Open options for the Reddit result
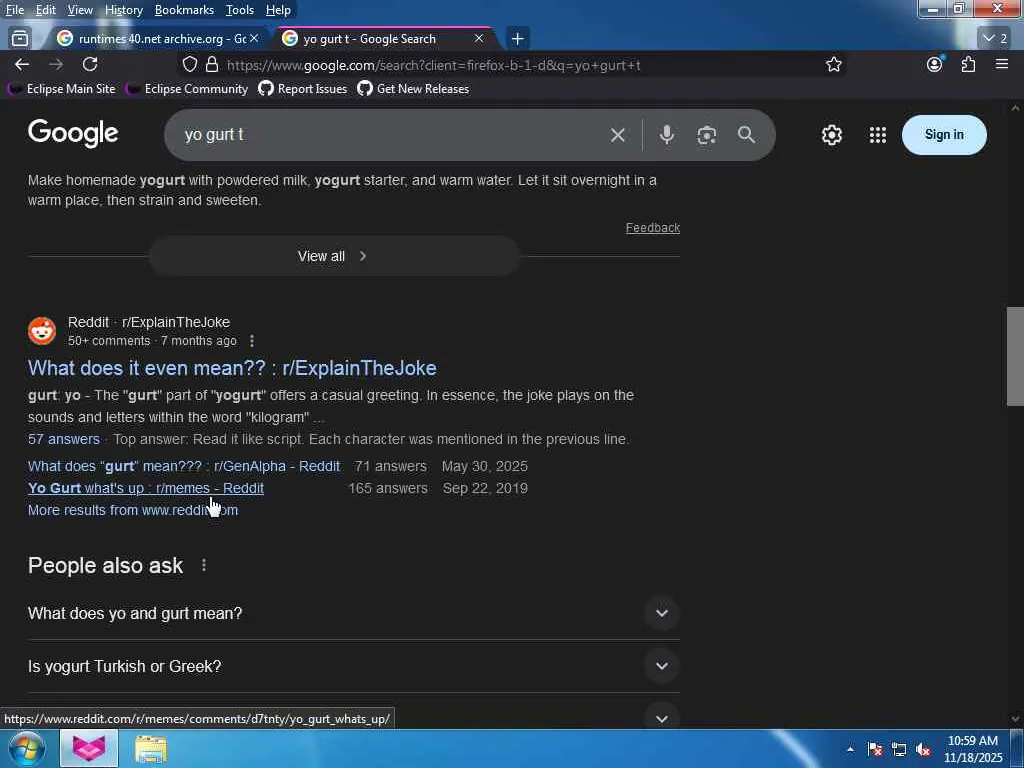1024x768 pixels. 251,341
